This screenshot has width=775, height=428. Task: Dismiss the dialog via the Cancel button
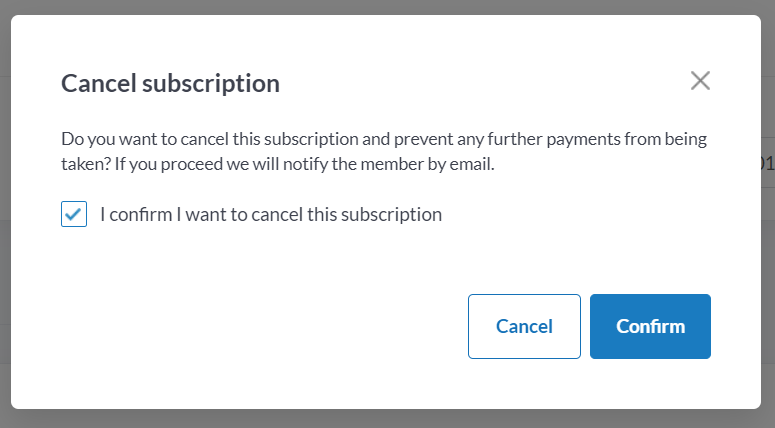click(524, 326)
